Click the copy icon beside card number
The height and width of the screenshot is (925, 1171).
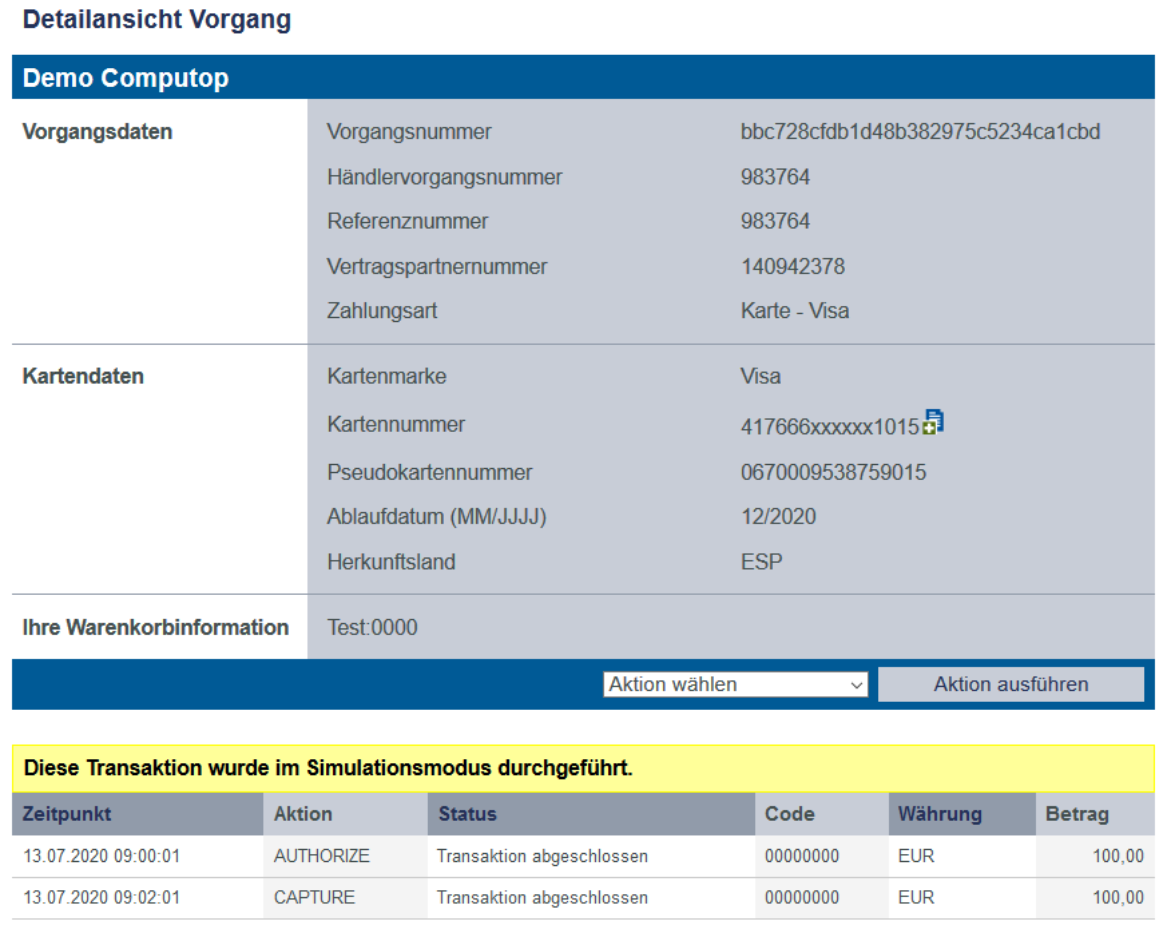(934, 421)
